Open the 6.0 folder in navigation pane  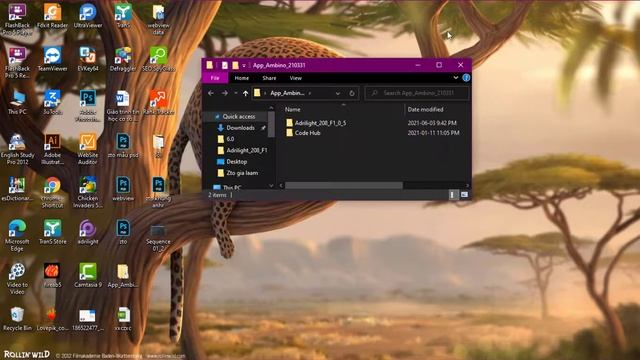230,139
